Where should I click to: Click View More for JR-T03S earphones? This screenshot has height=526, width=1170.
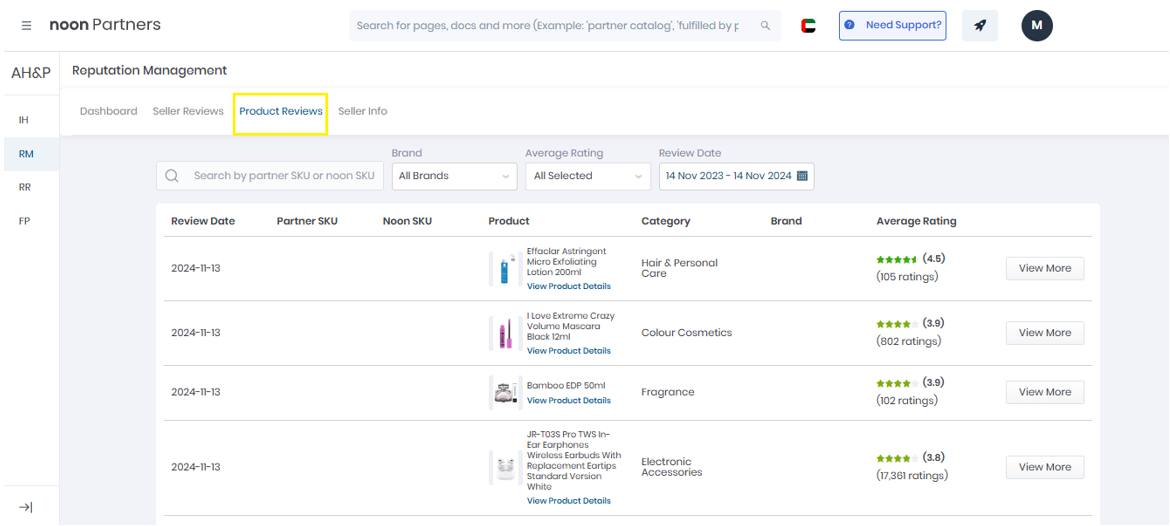(x=1045, y=467)
